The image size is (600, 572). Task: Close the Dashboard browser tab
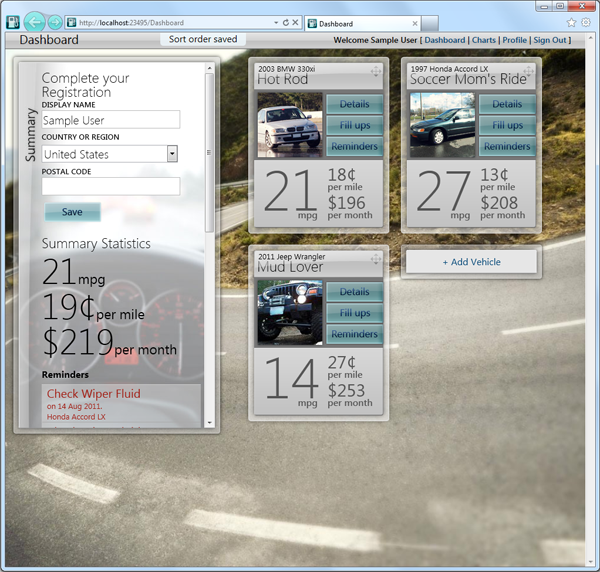pyautogui.click(x=415, y=24)
